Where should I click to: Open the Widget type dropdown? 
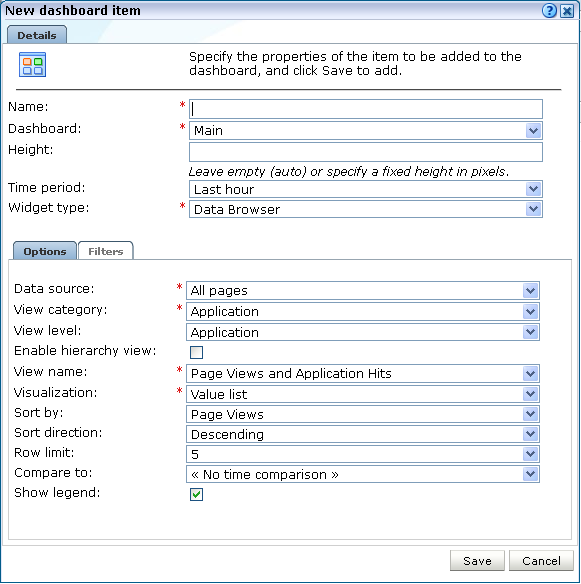[366, 209]
